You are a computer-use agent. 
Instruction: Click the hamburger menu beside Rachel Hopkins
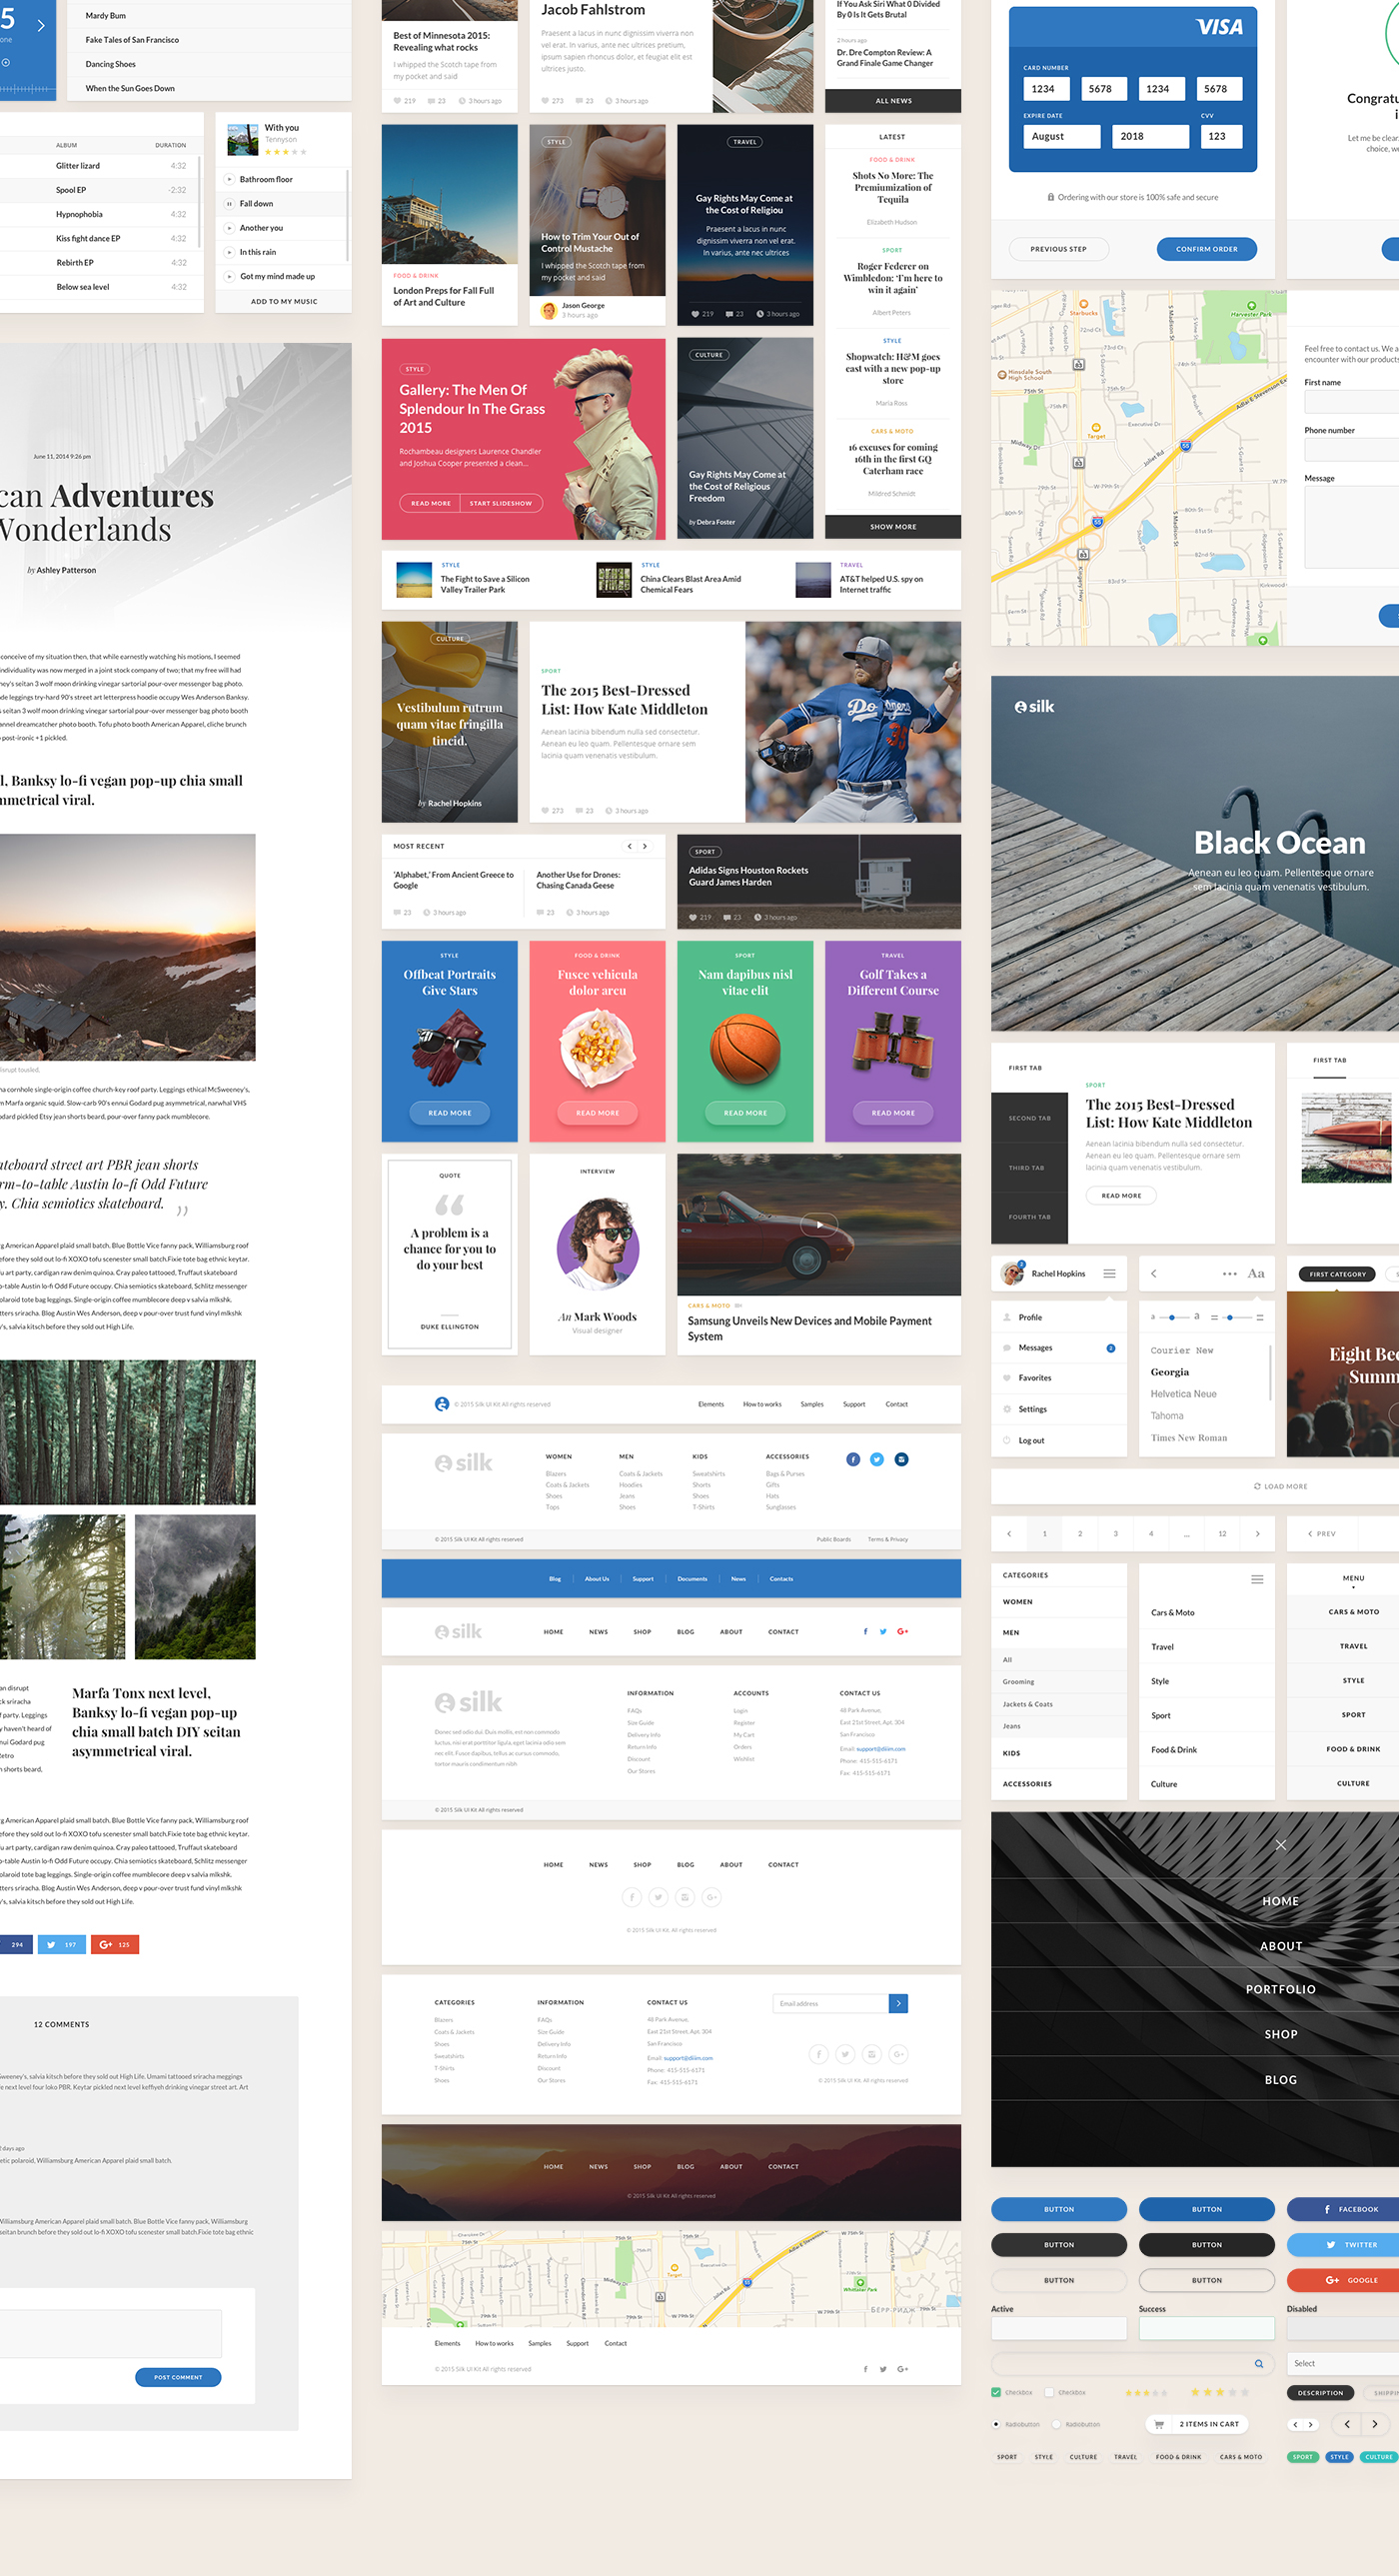(1109, 1273)
